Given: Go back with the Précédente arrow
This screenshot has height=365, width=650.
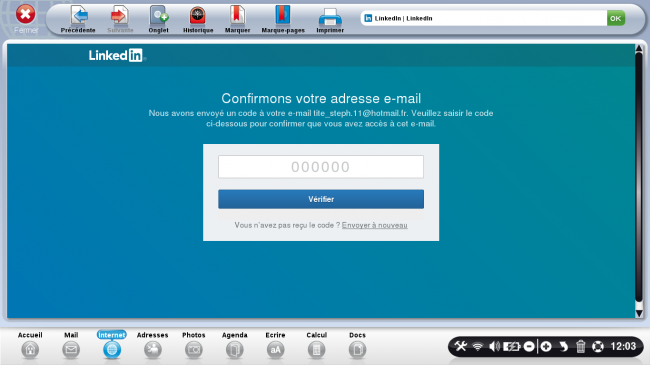Looking at the screenshot, I should [78, 19].
